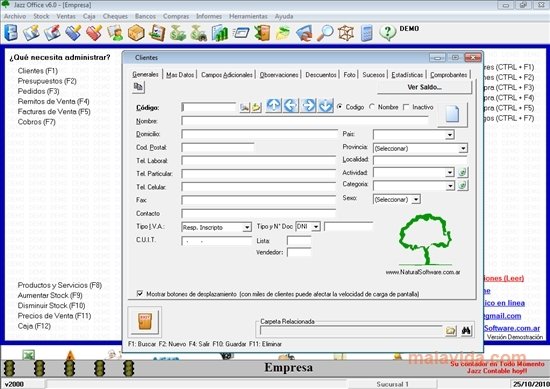The image size is (550, 389).
Task: Switch to the Mas Datos tab
Action: [180, 75]
